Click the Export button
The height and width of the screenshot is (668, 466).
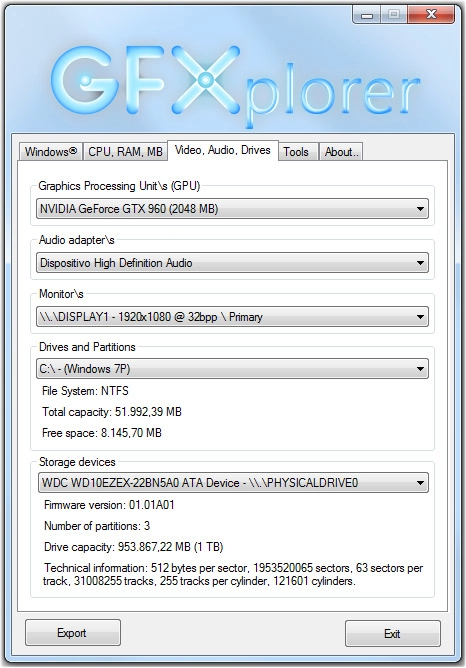click(x=72, y=633)
